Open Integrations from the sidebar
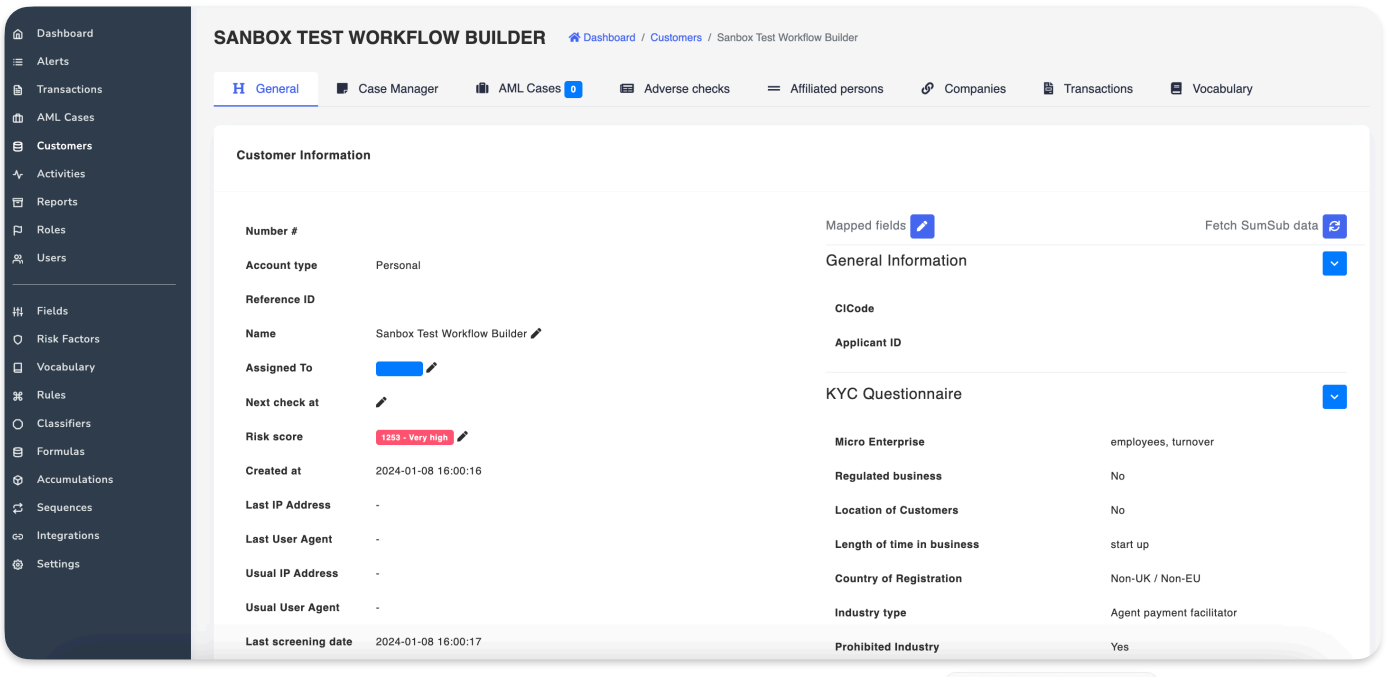The width and height of the screenshot is (1400, 680). click(x=68, y=536)
